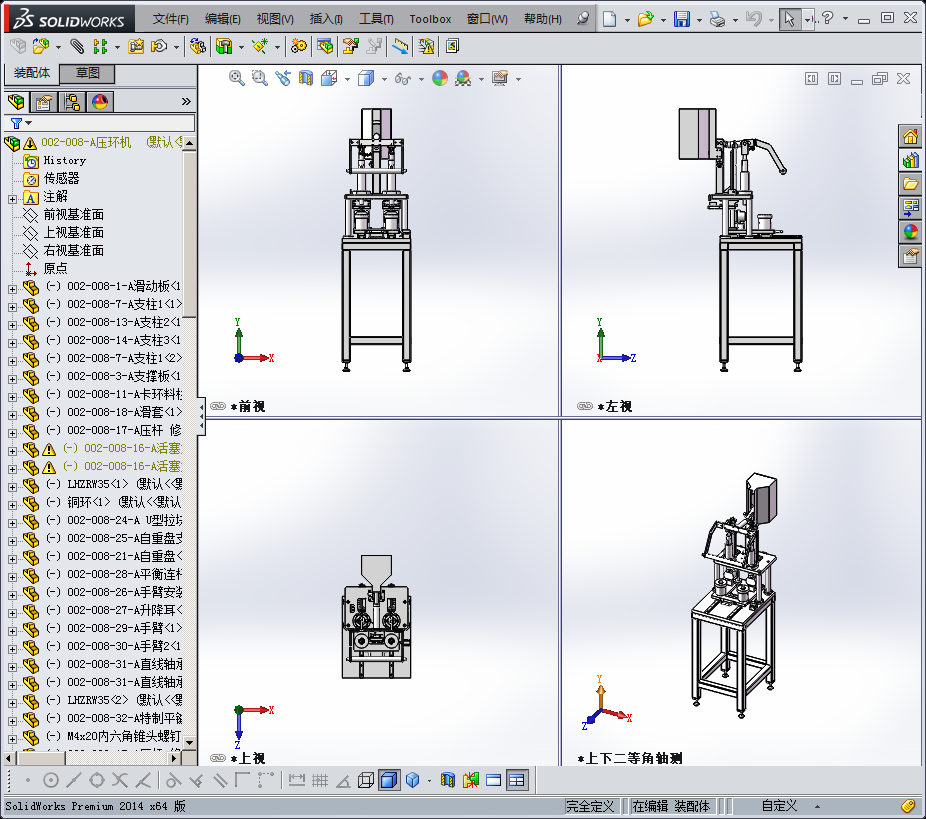Click the Previous View icon
This screenshot has height=819, width=926.
pyautogui.click(x=283, y=78)
